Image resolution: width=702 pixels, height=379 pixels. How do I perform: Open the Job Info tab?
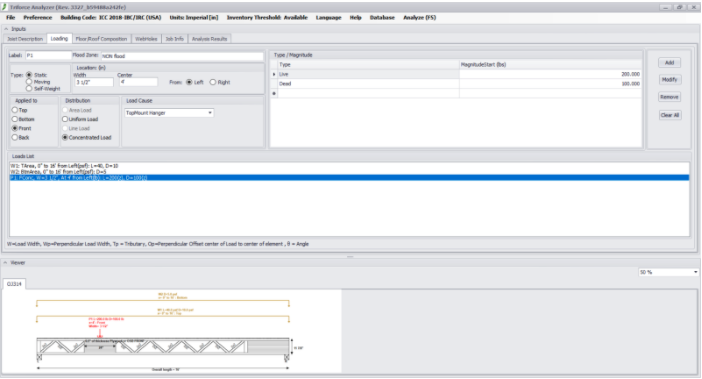[x=175, y=39]
